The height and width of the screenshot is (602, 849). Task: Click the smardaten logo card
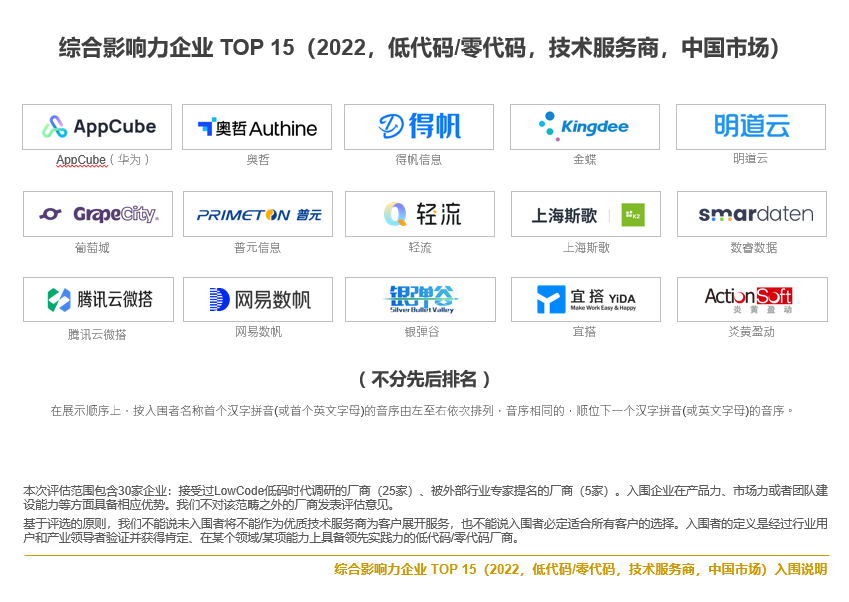pos(752,214)
